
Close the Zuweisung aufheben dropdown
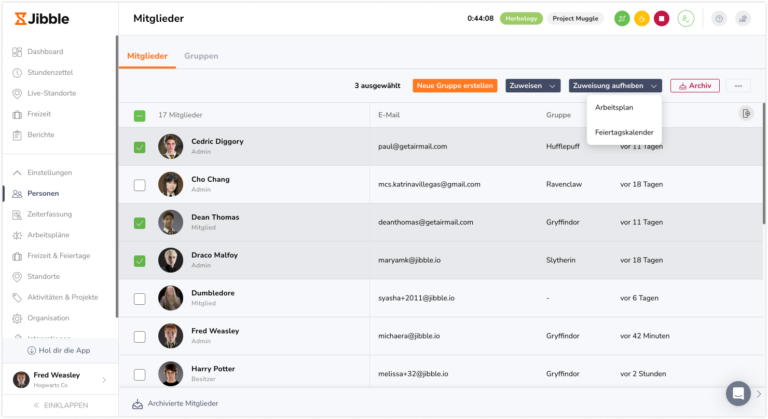615,86
